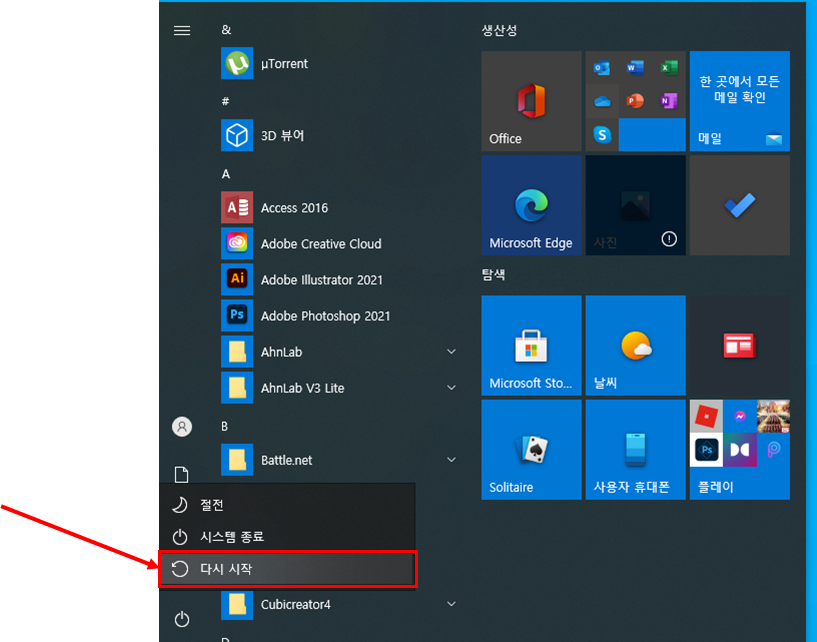Expand the Cubicreator4 chevron

(x=451, y=604)
